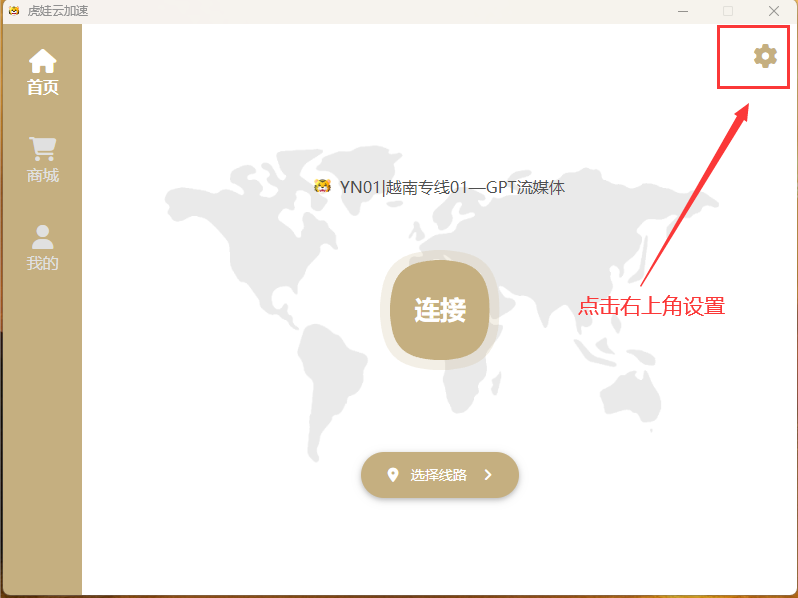Open the 选择线路 route selector

pyautogui.click(x=439, y=475)
